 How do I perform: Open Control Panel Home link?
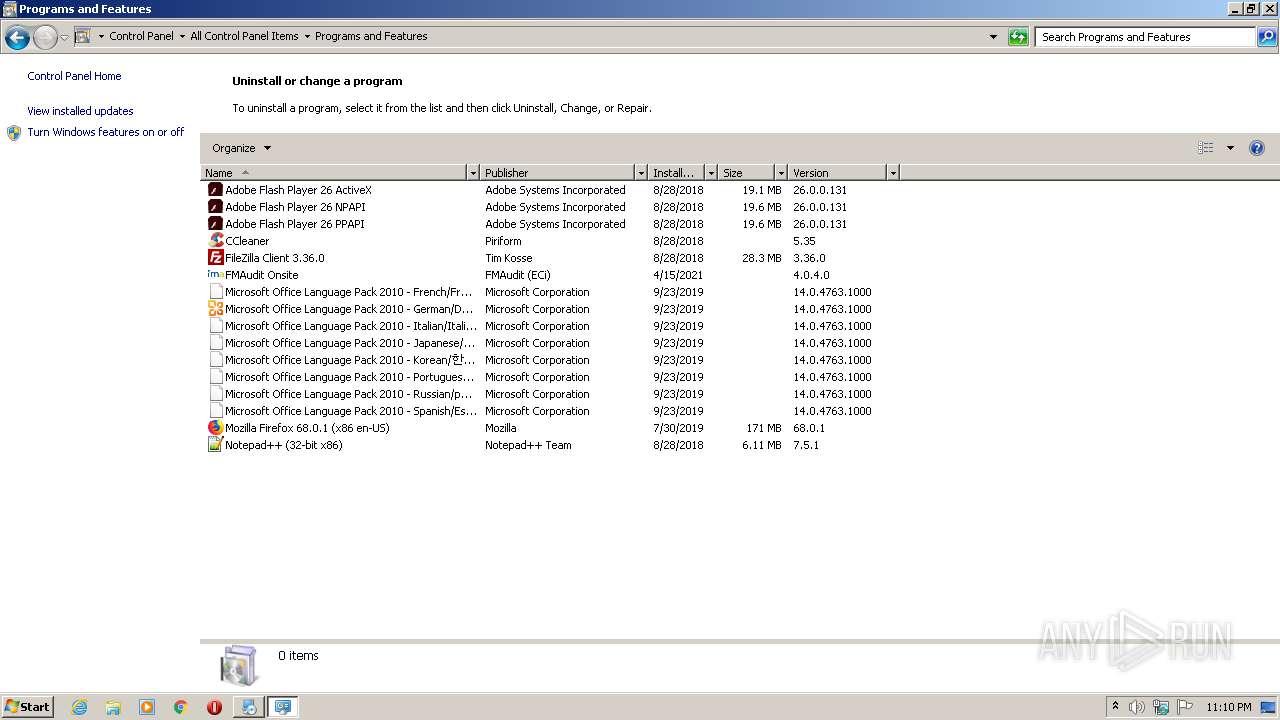pos(74,76)
